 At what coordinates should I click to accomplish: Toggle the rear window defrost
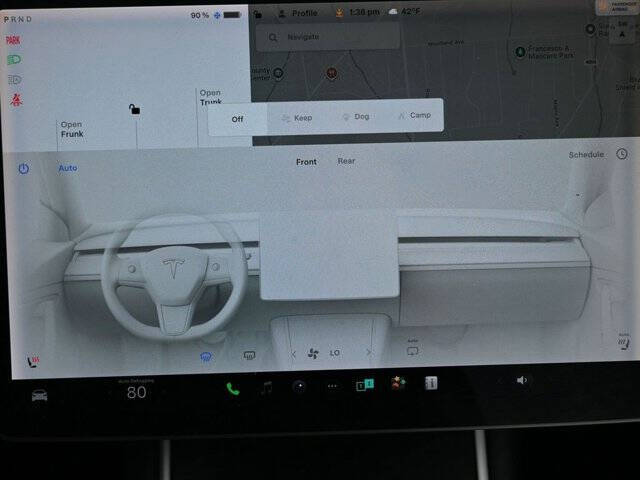click(249, 356)
